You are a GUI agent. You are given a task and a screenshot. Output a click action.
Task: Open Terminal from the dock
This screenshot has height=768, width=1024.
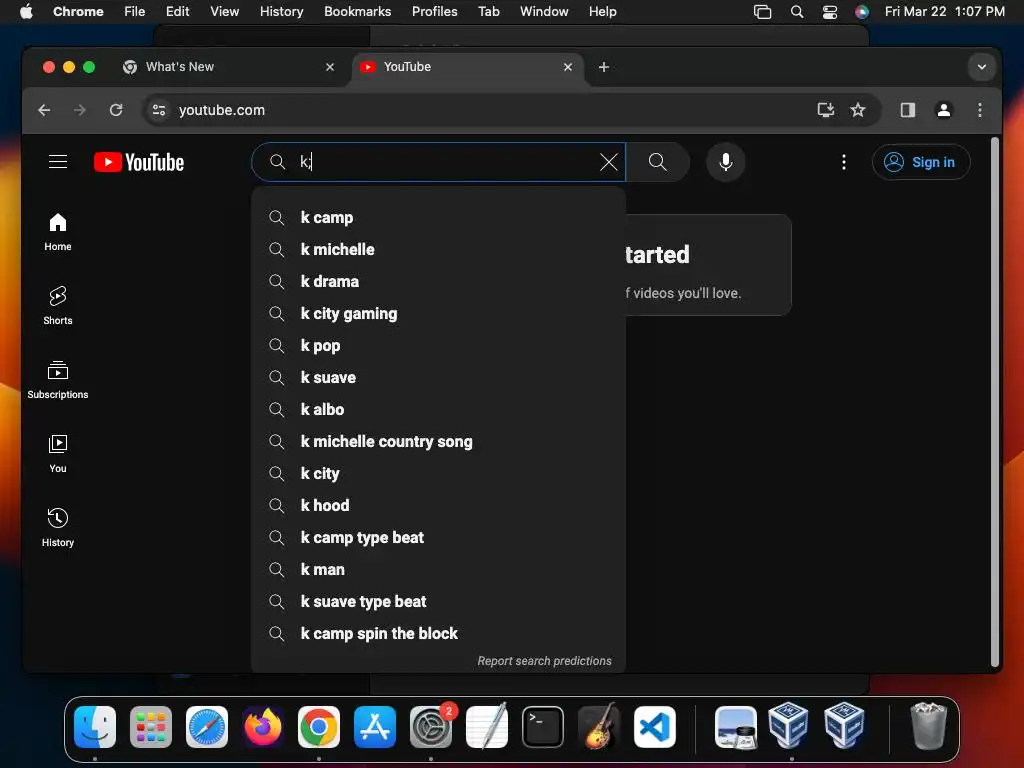543,727
